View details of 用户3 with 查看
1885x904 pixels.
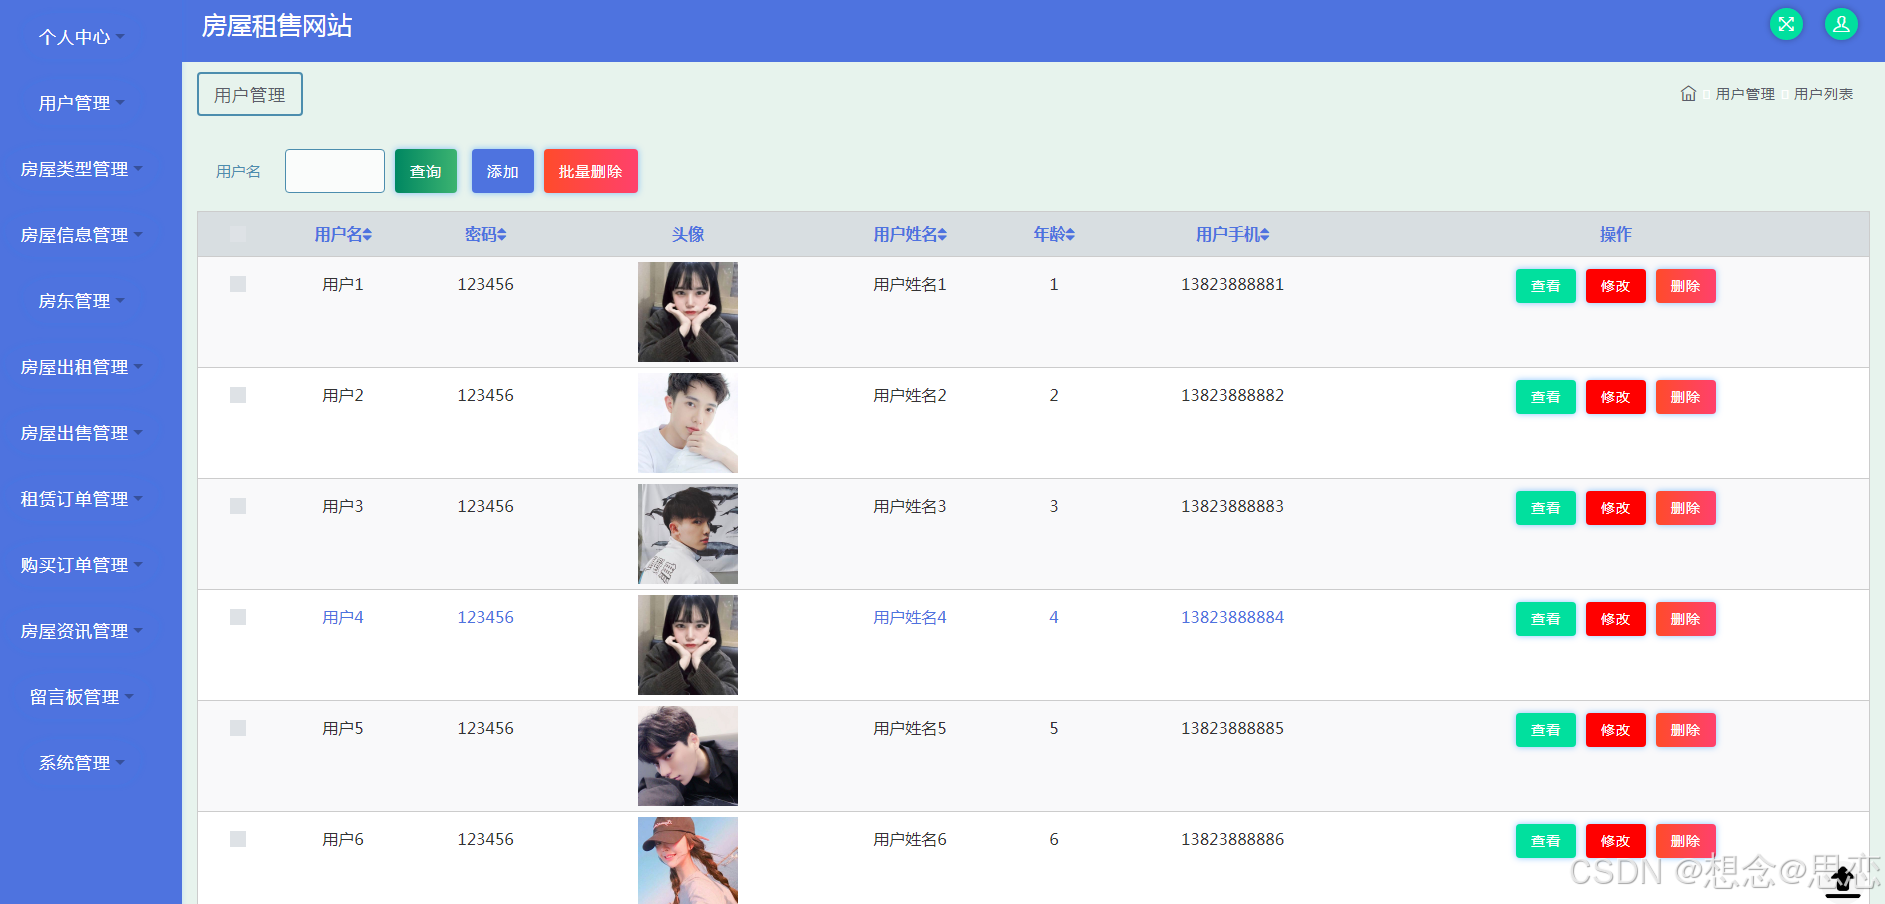pos(1546,508)
